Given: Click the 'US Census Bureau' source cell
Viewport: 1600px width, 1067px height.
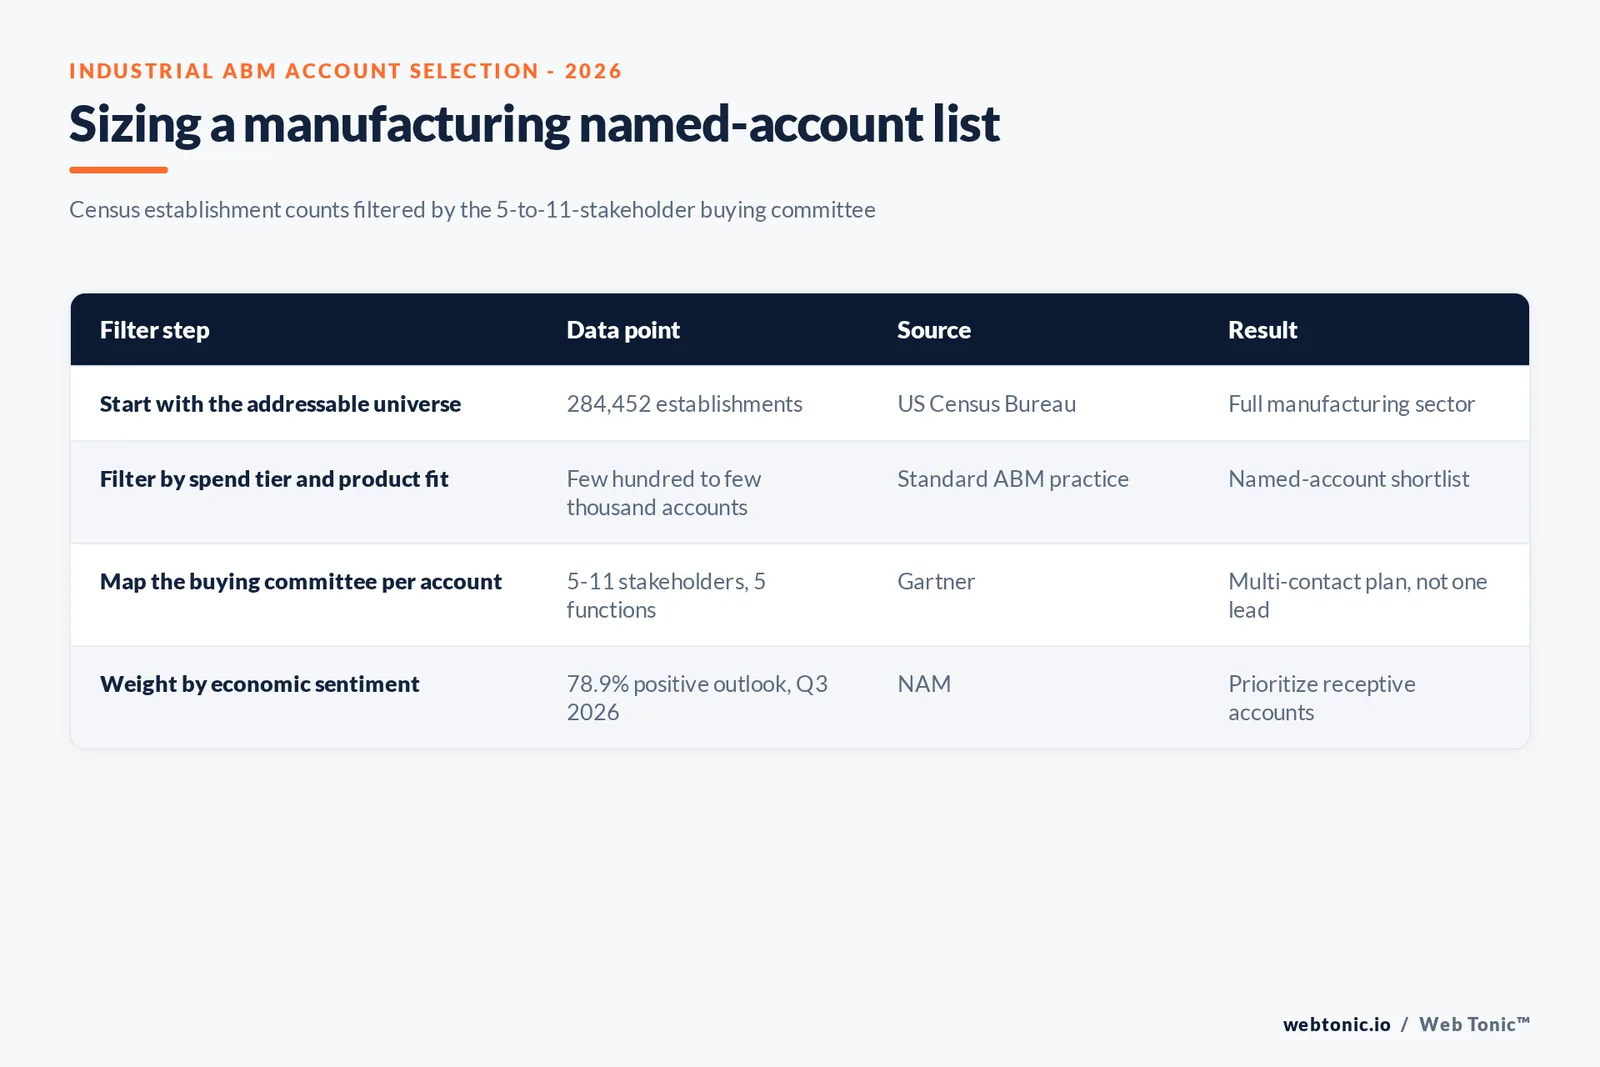Looking at the screenshot, I should 986,404.
